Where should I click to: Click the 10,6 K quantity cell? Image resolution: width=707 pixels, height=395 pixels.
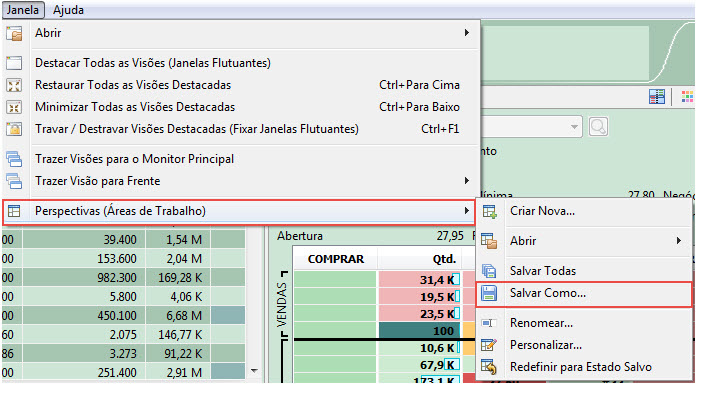pyautogui.click(x=419, y=348)
